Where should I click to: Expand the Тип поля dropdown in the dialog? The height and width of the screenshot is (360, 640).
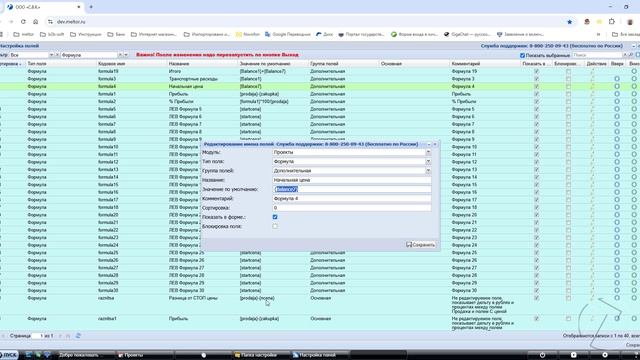(x=428, y=161)
